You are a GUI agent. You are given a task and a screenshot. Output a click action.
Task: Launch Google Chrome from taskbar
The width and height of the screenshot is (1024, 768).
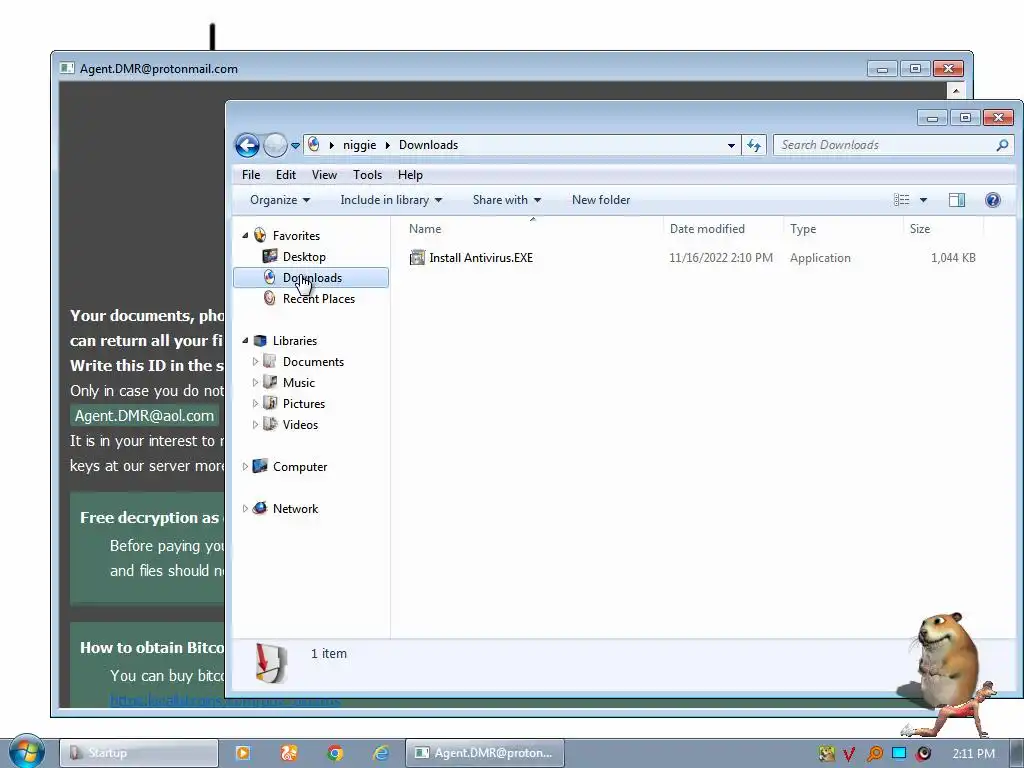[335, 753]
